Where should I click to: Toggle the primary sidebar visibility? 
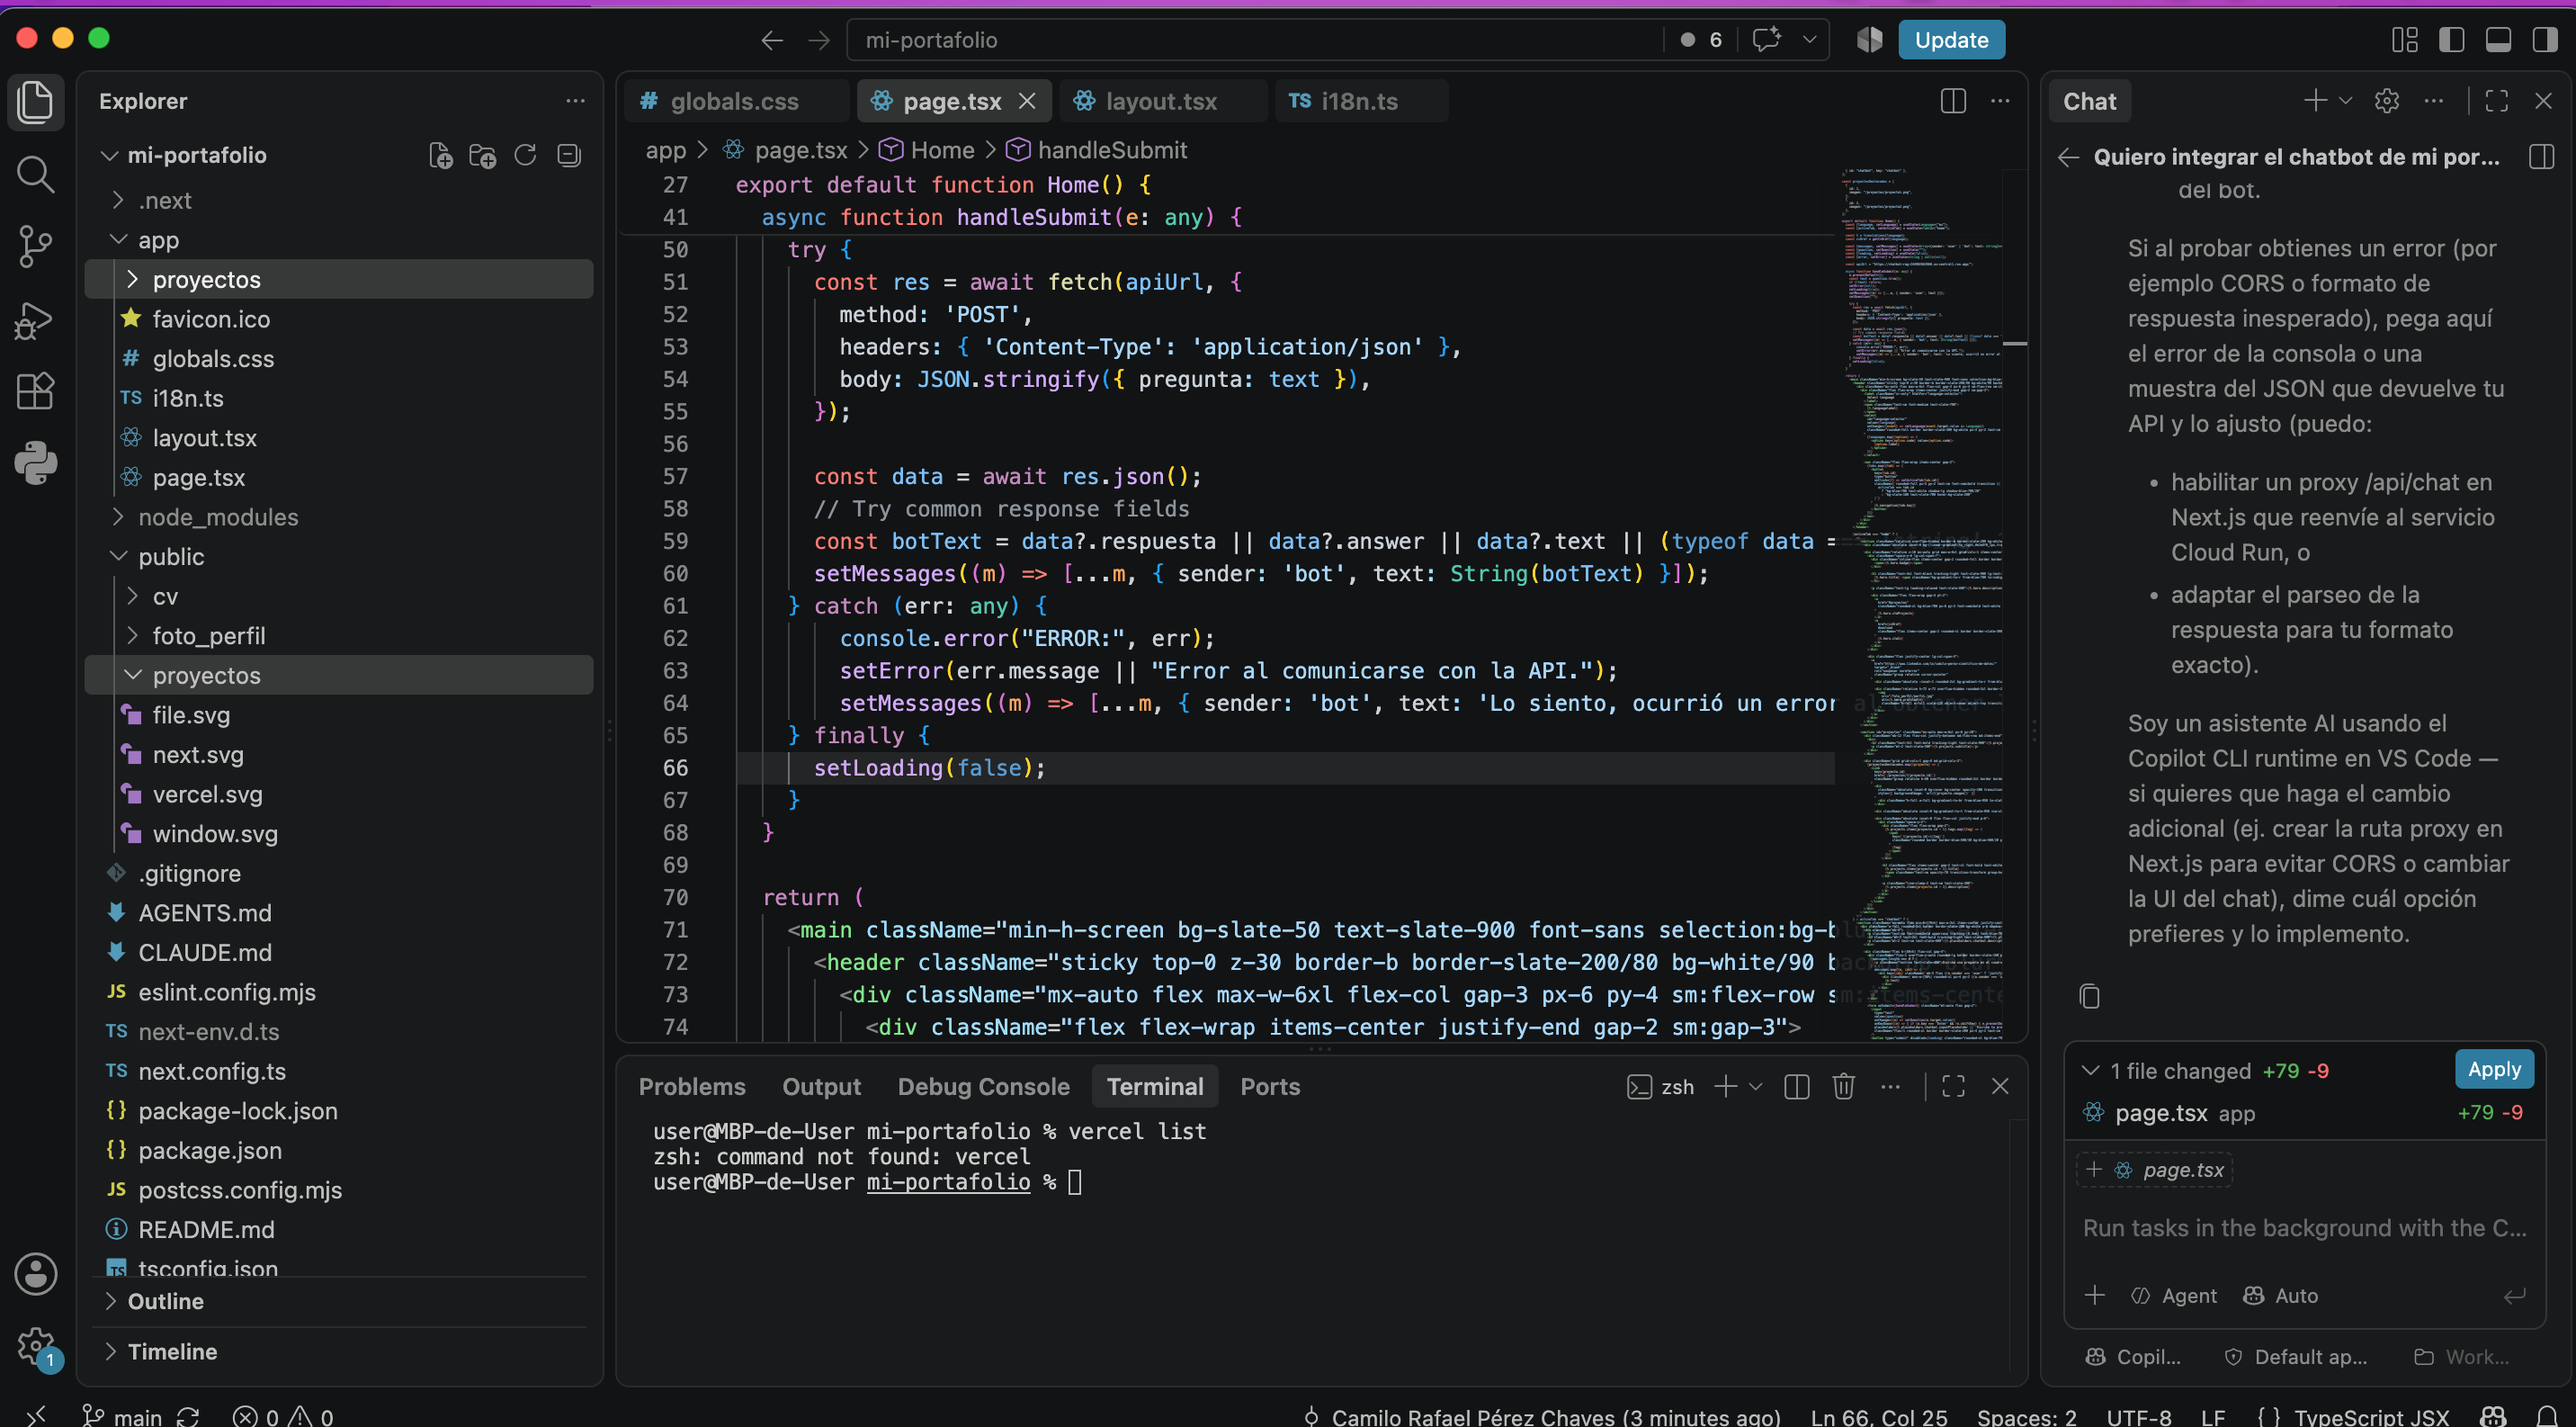[2452, 40]
